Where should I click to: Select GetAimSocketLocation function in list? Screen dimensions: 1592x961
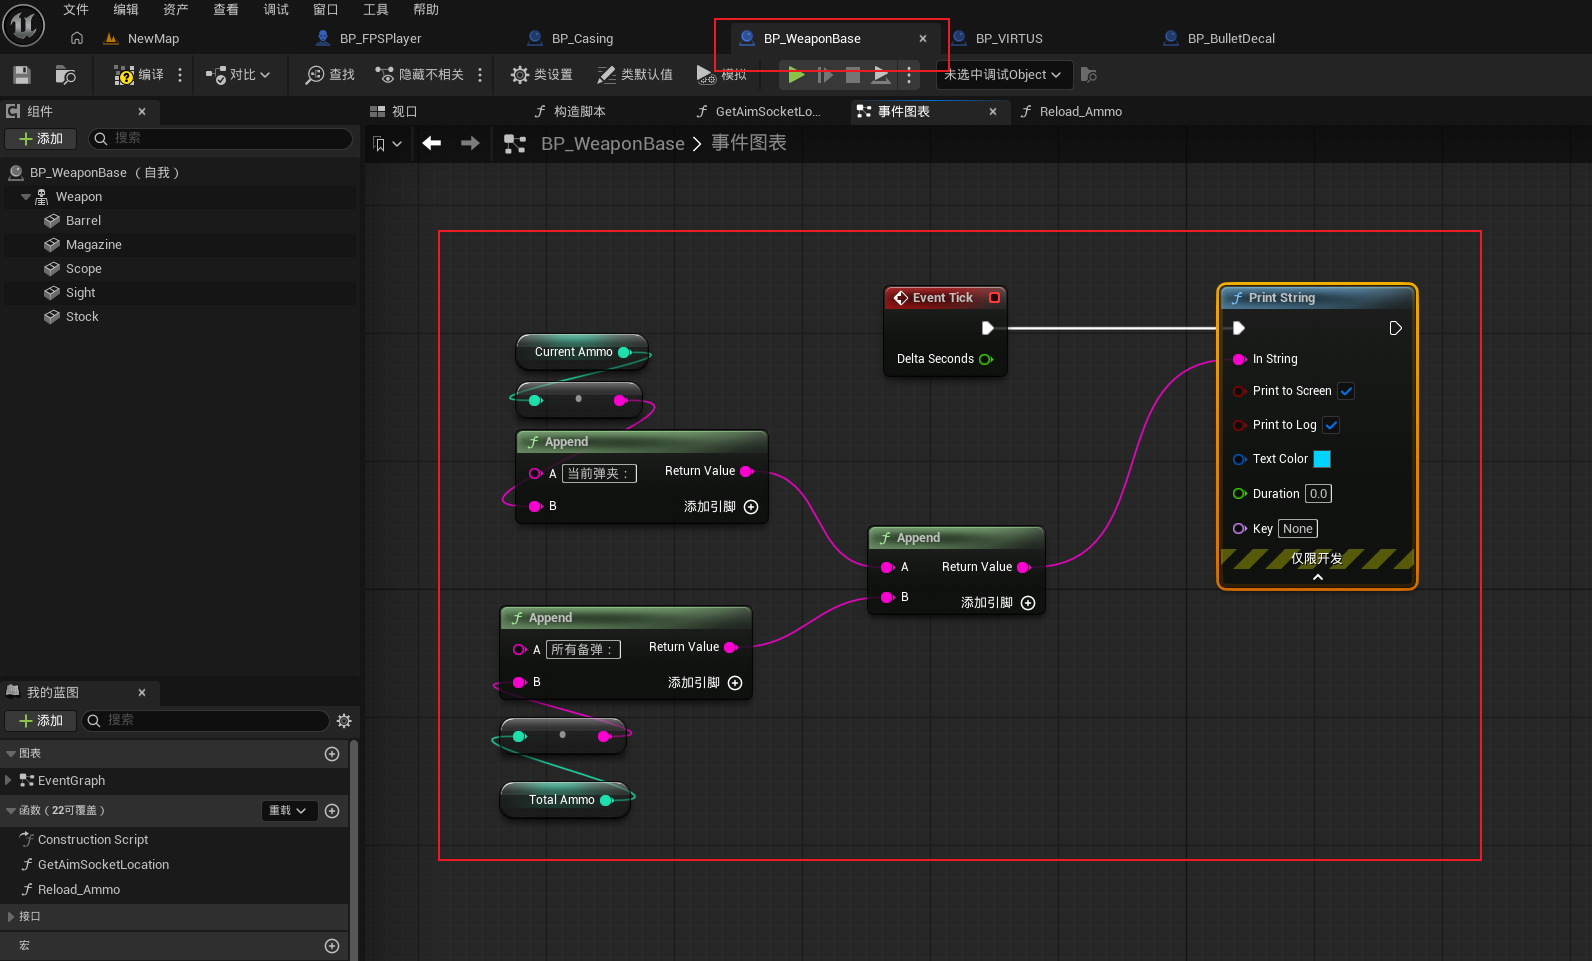tap(103, 865)
